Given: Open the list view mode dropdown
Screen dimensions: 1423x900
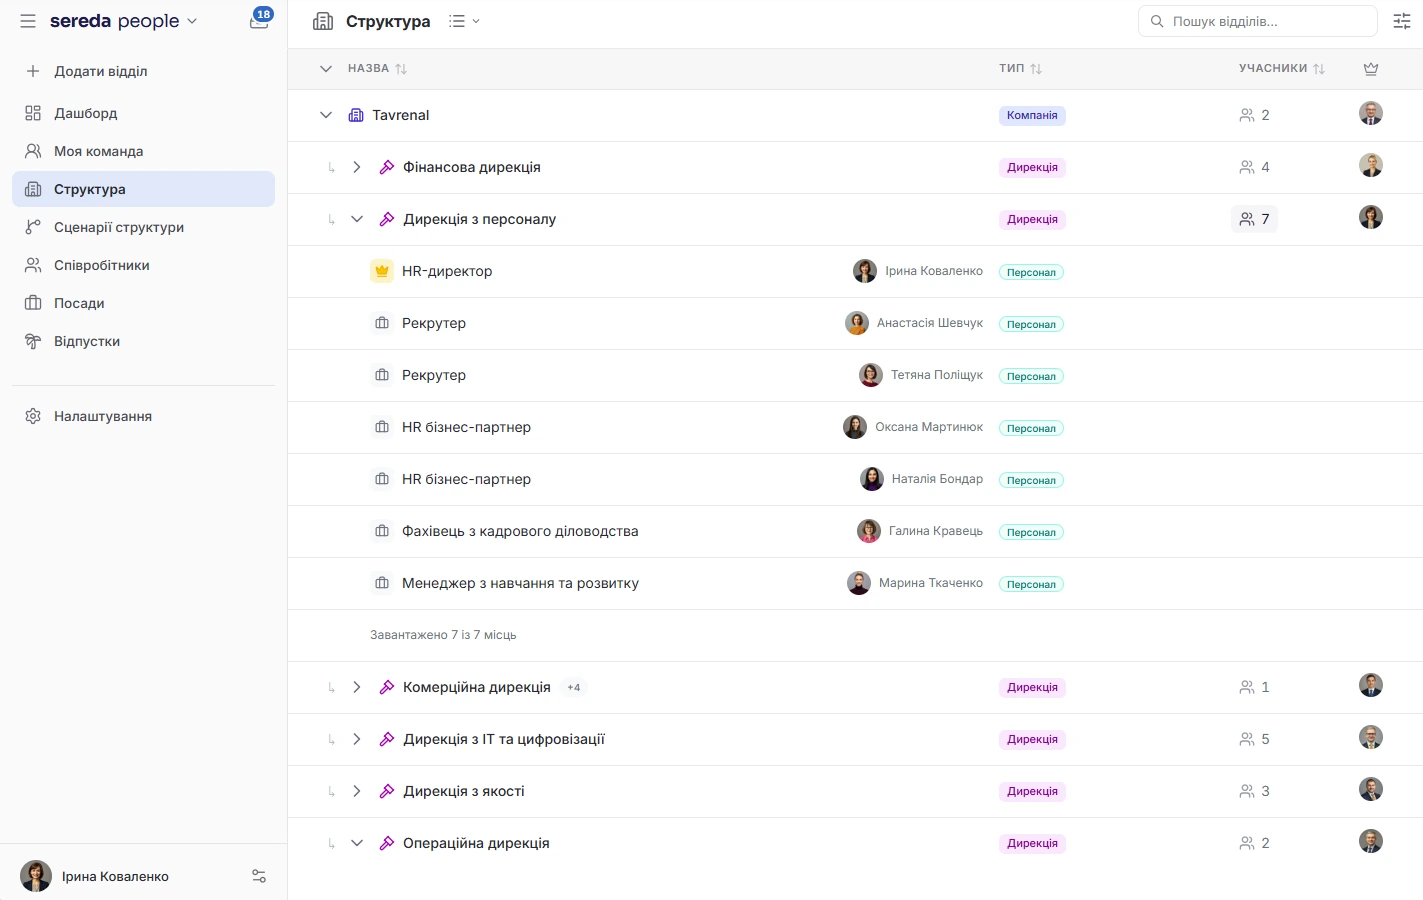Looking at the screenshot, I should [x=464, y=21].
